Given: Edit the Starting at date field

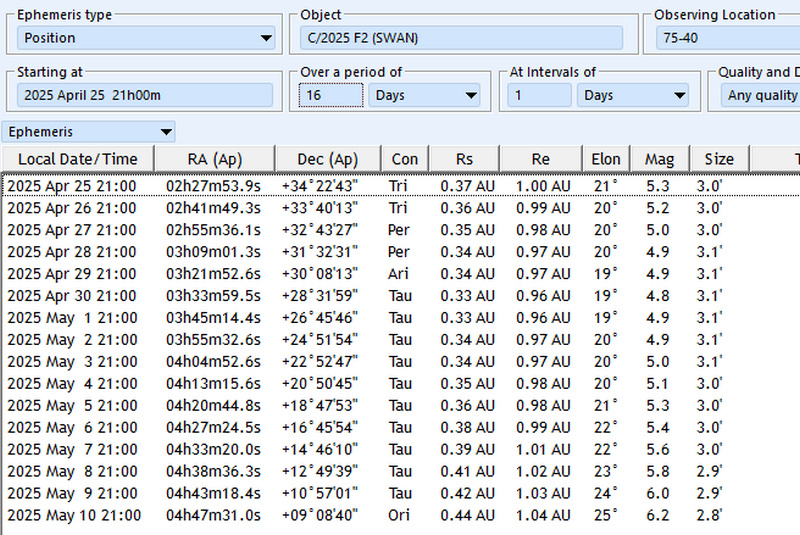Looking at the screenshot, I should click(145, 95).
